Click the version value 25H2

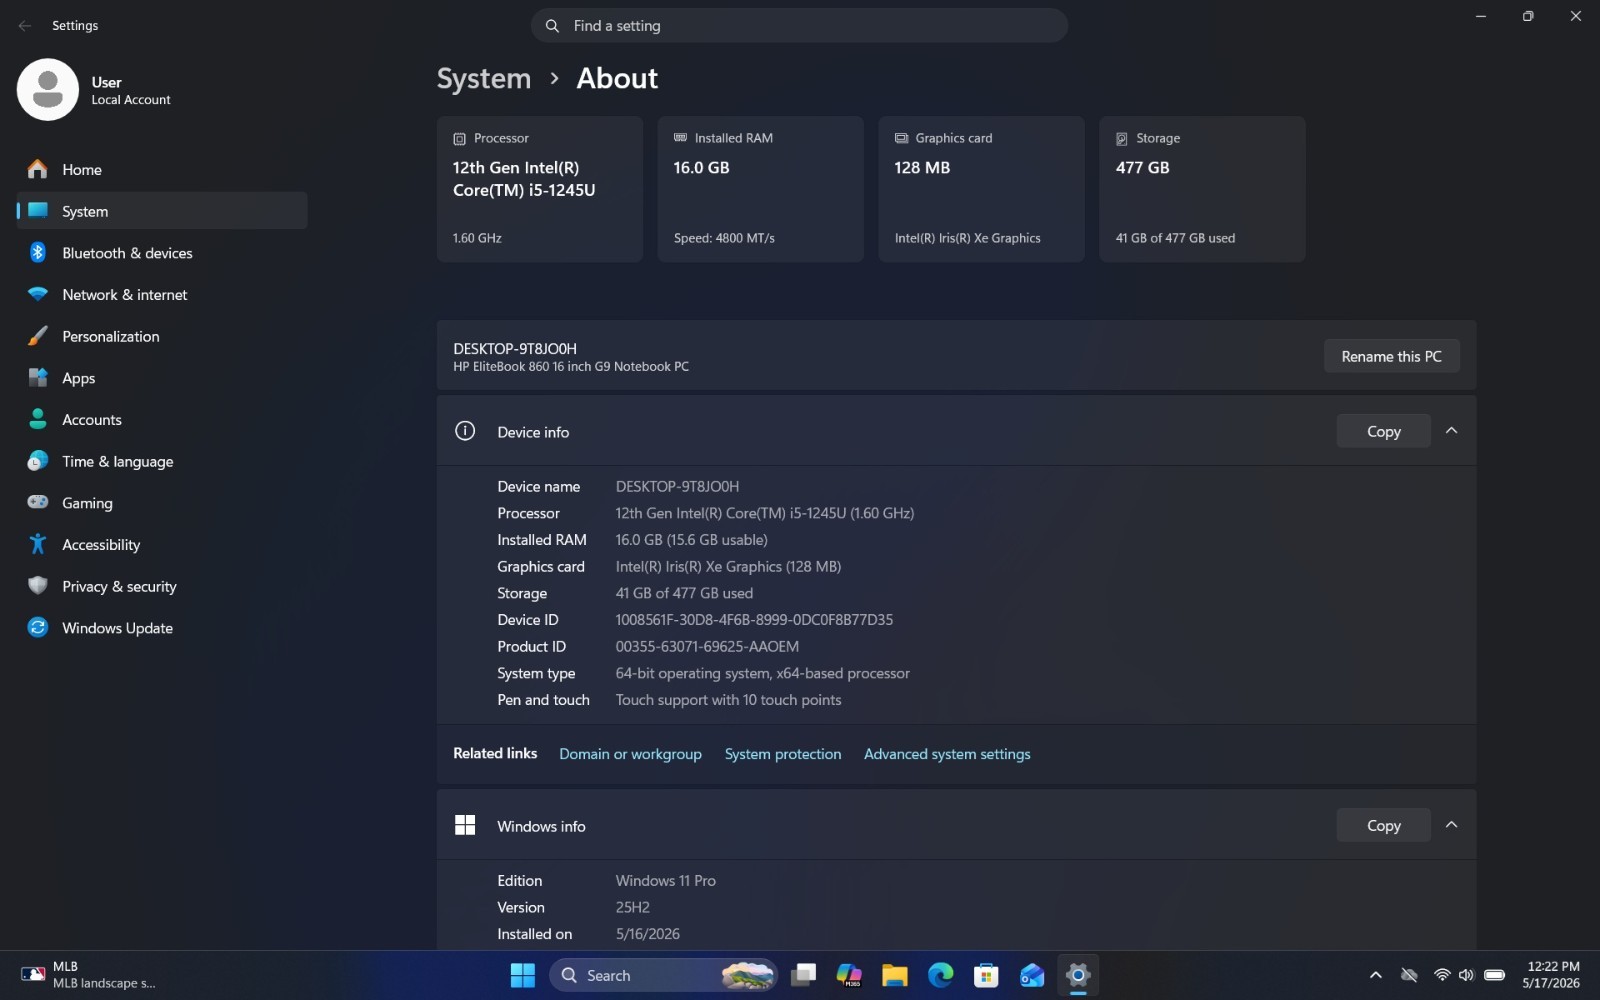(633, 908)
